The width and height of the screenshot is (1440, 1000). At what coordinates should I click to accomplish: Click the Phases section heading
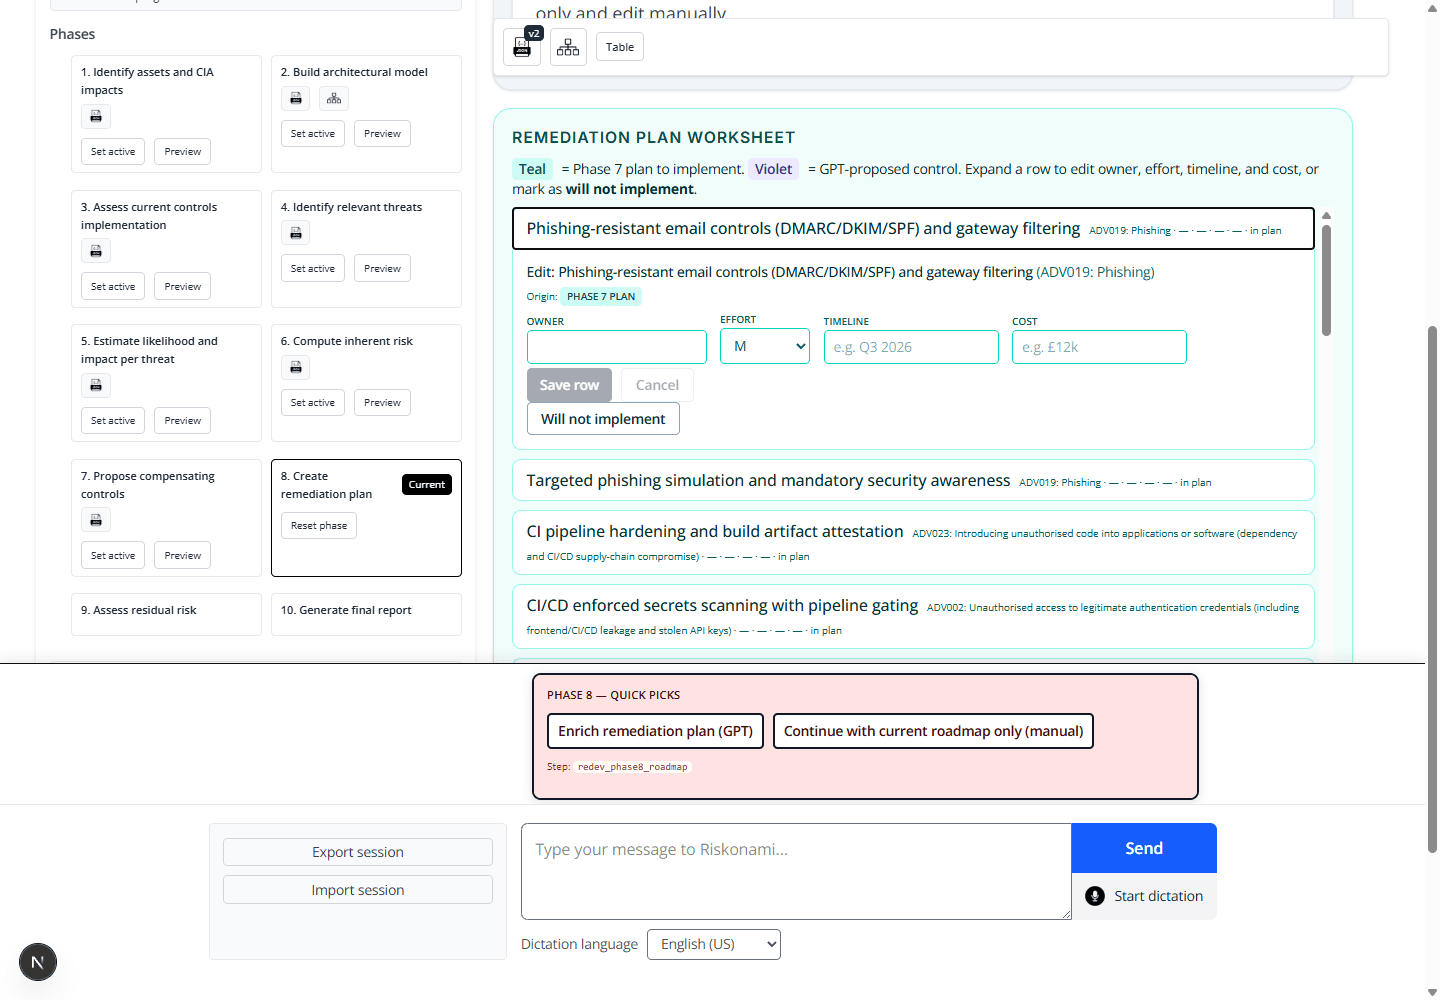pyautogui.click(x=73, y=34)
